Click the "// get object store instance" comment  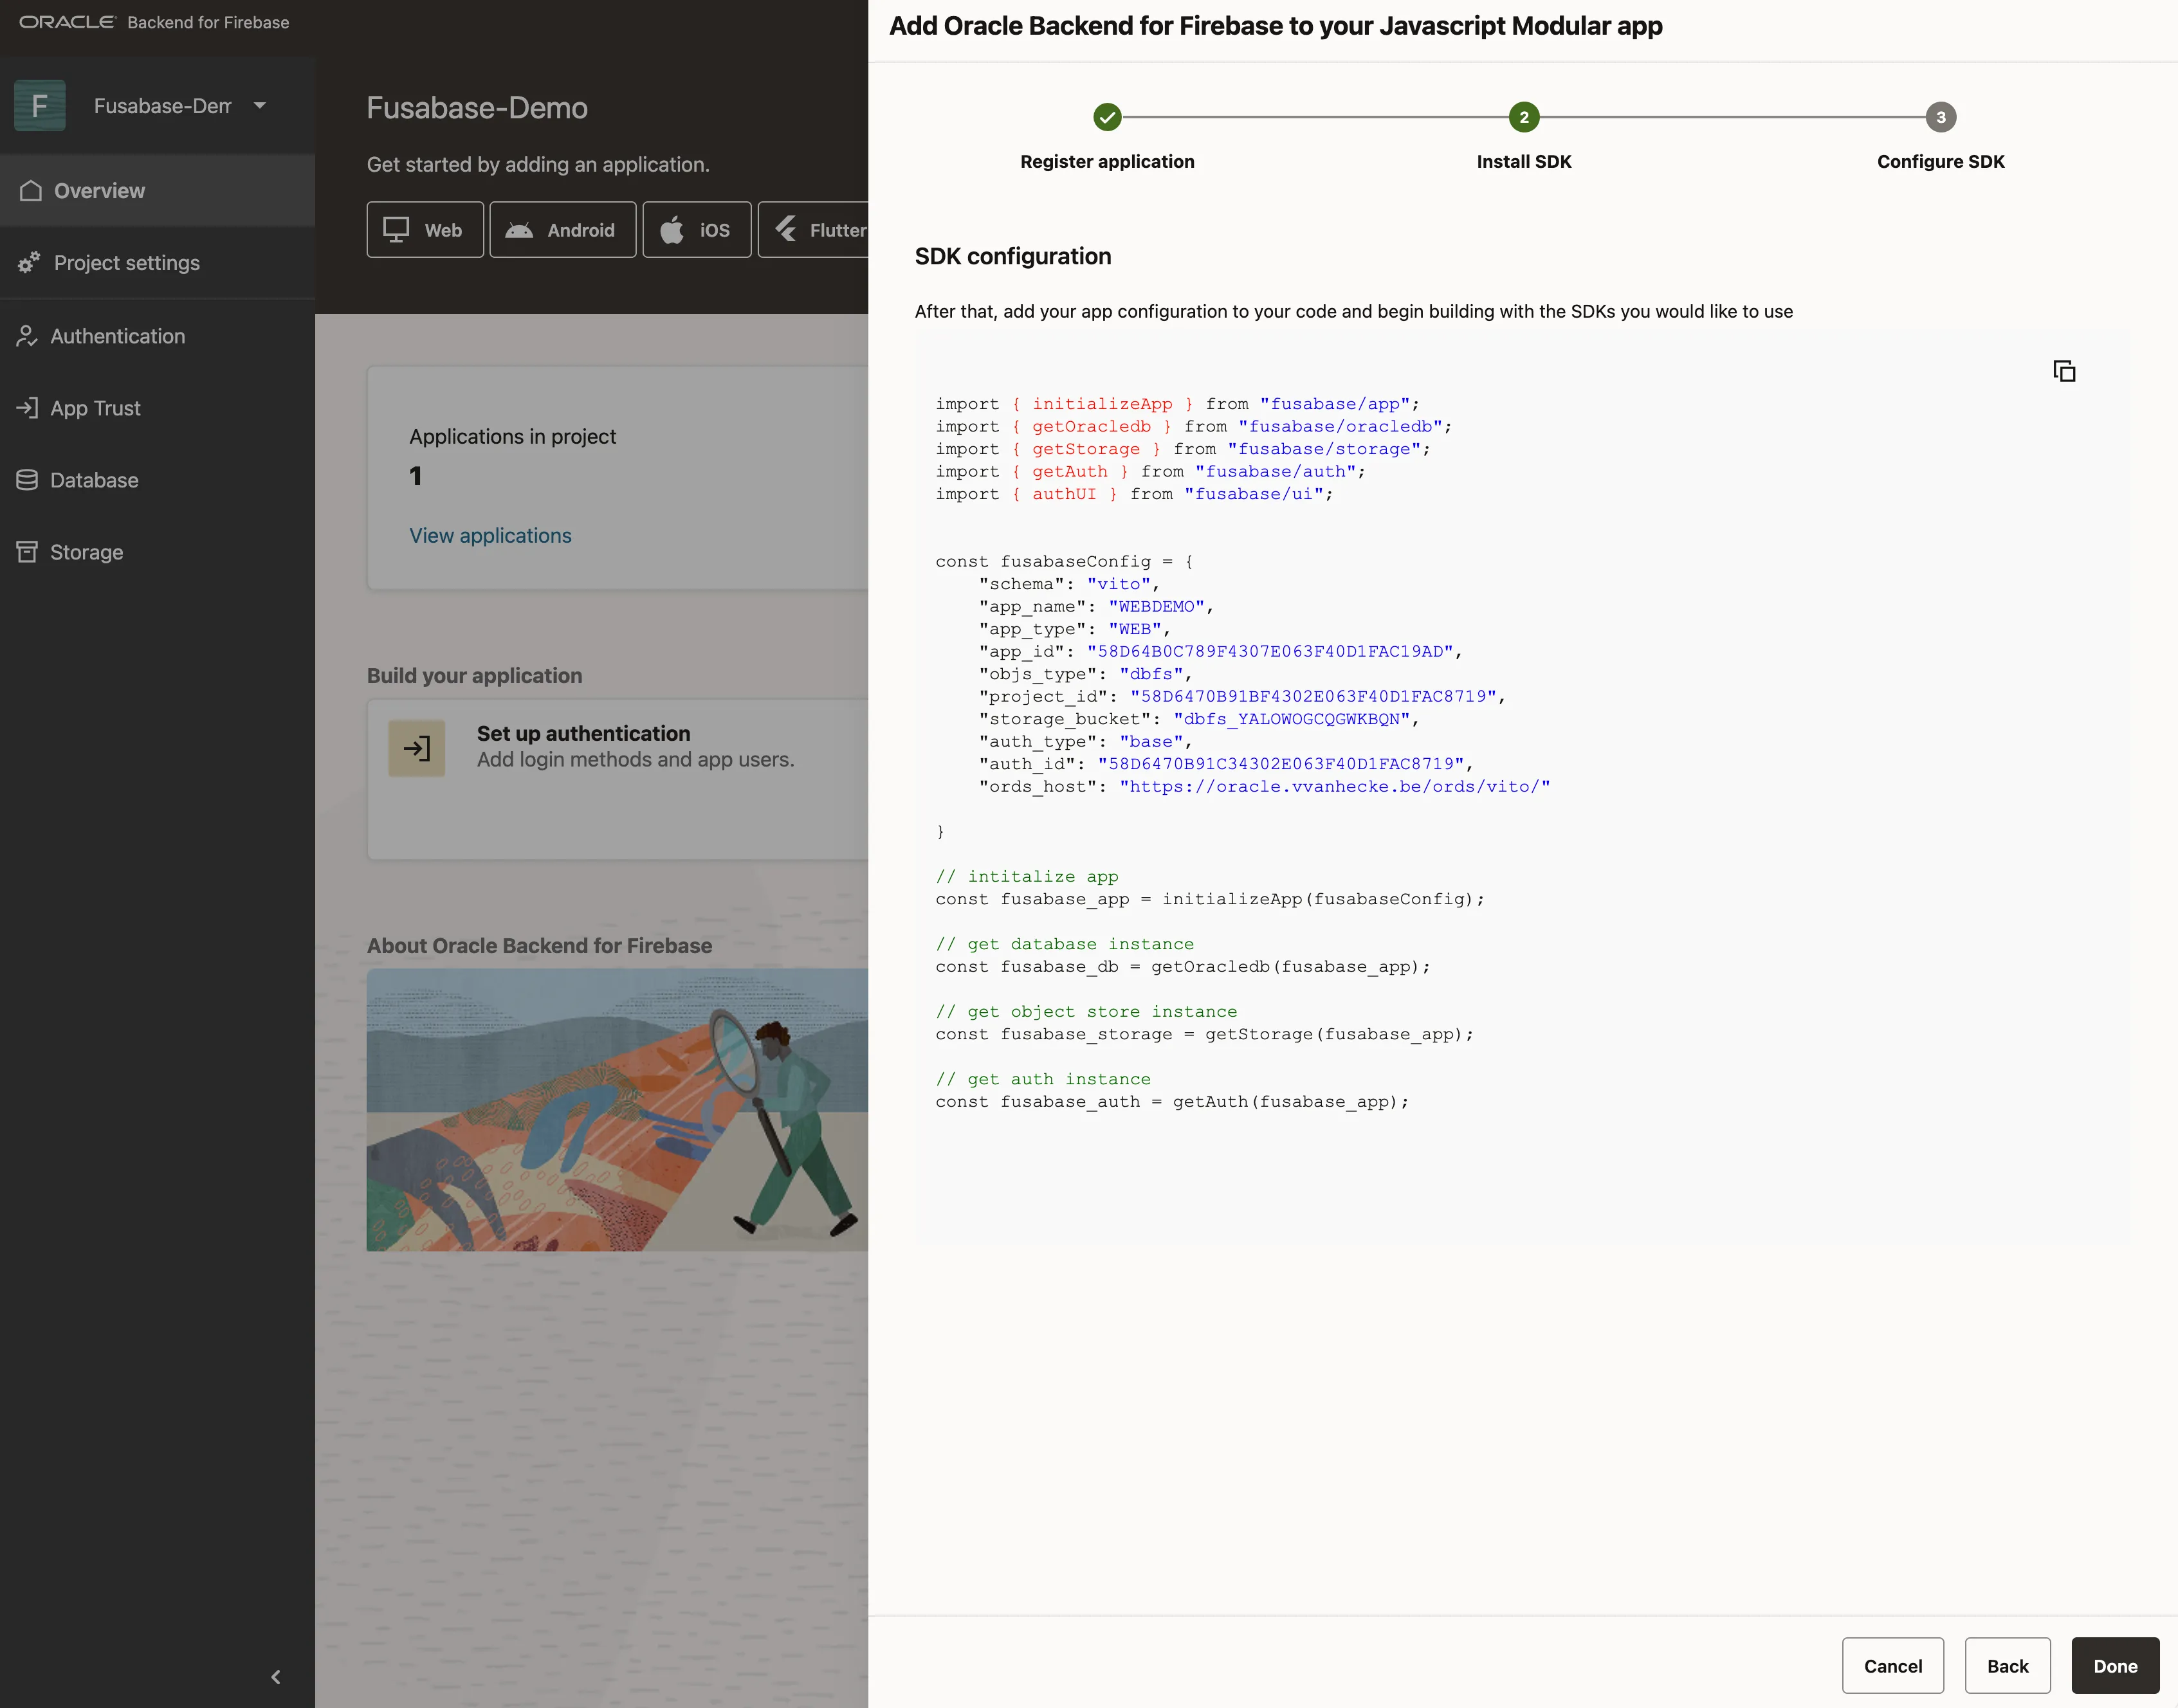click(1086, 1011)
